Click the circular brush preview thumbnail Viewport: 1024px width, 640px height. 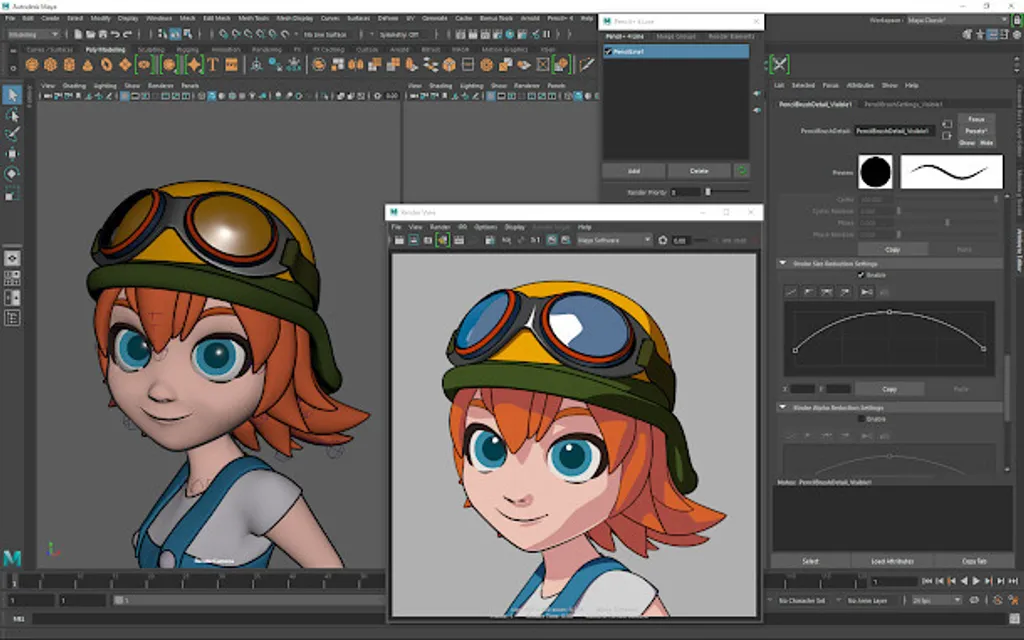point(875,172)
